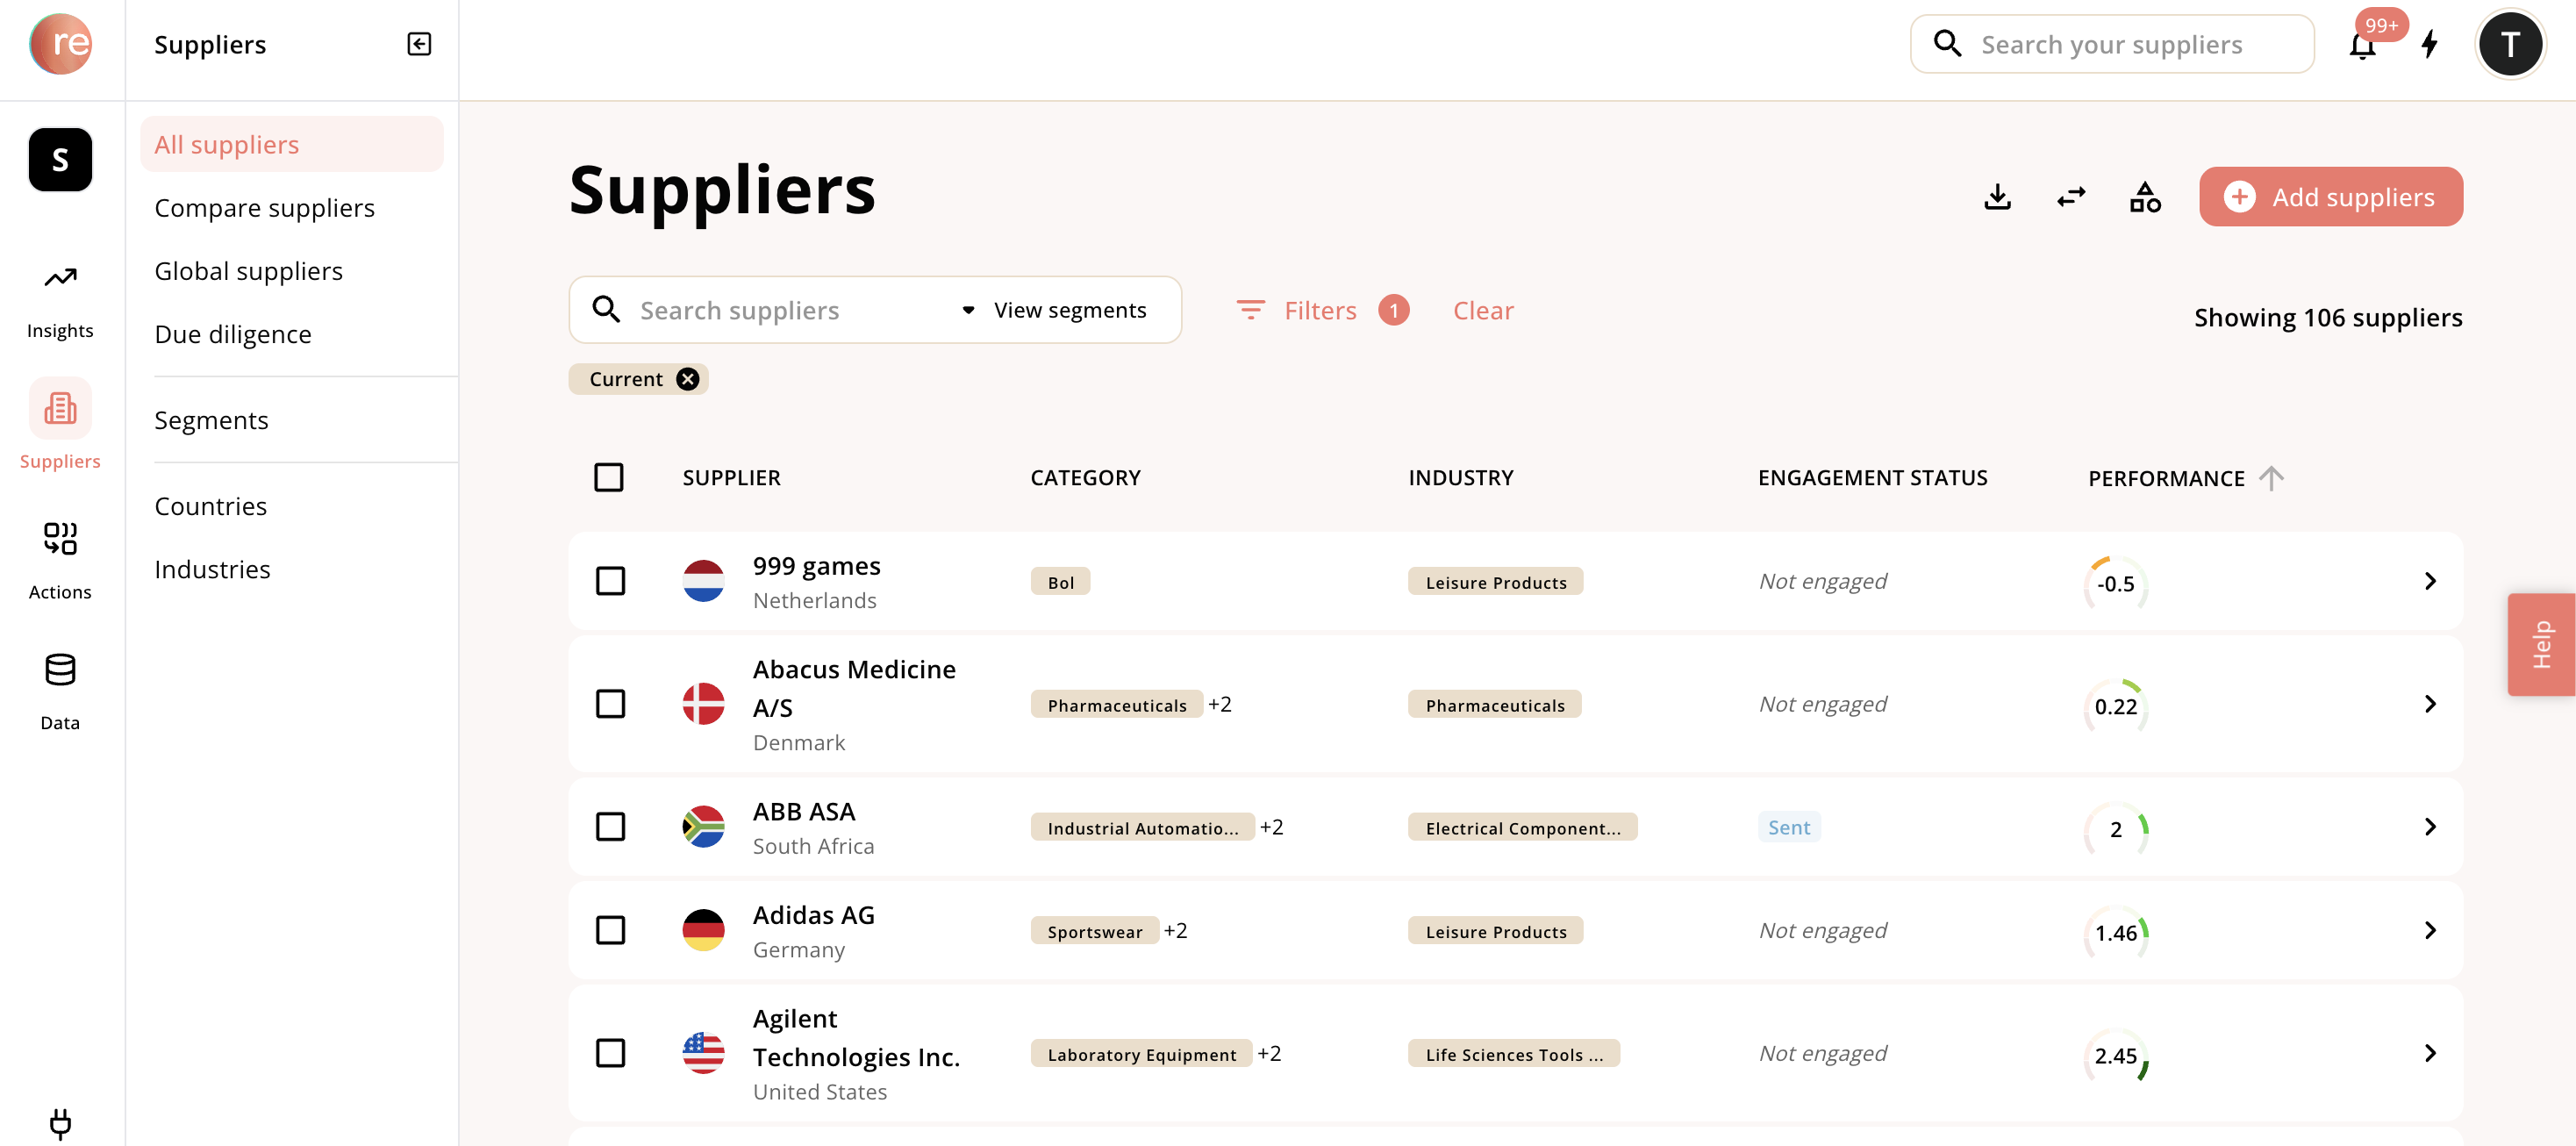
Task: Click the Abacus Medicine performance score gauge
Action: 2115,706
